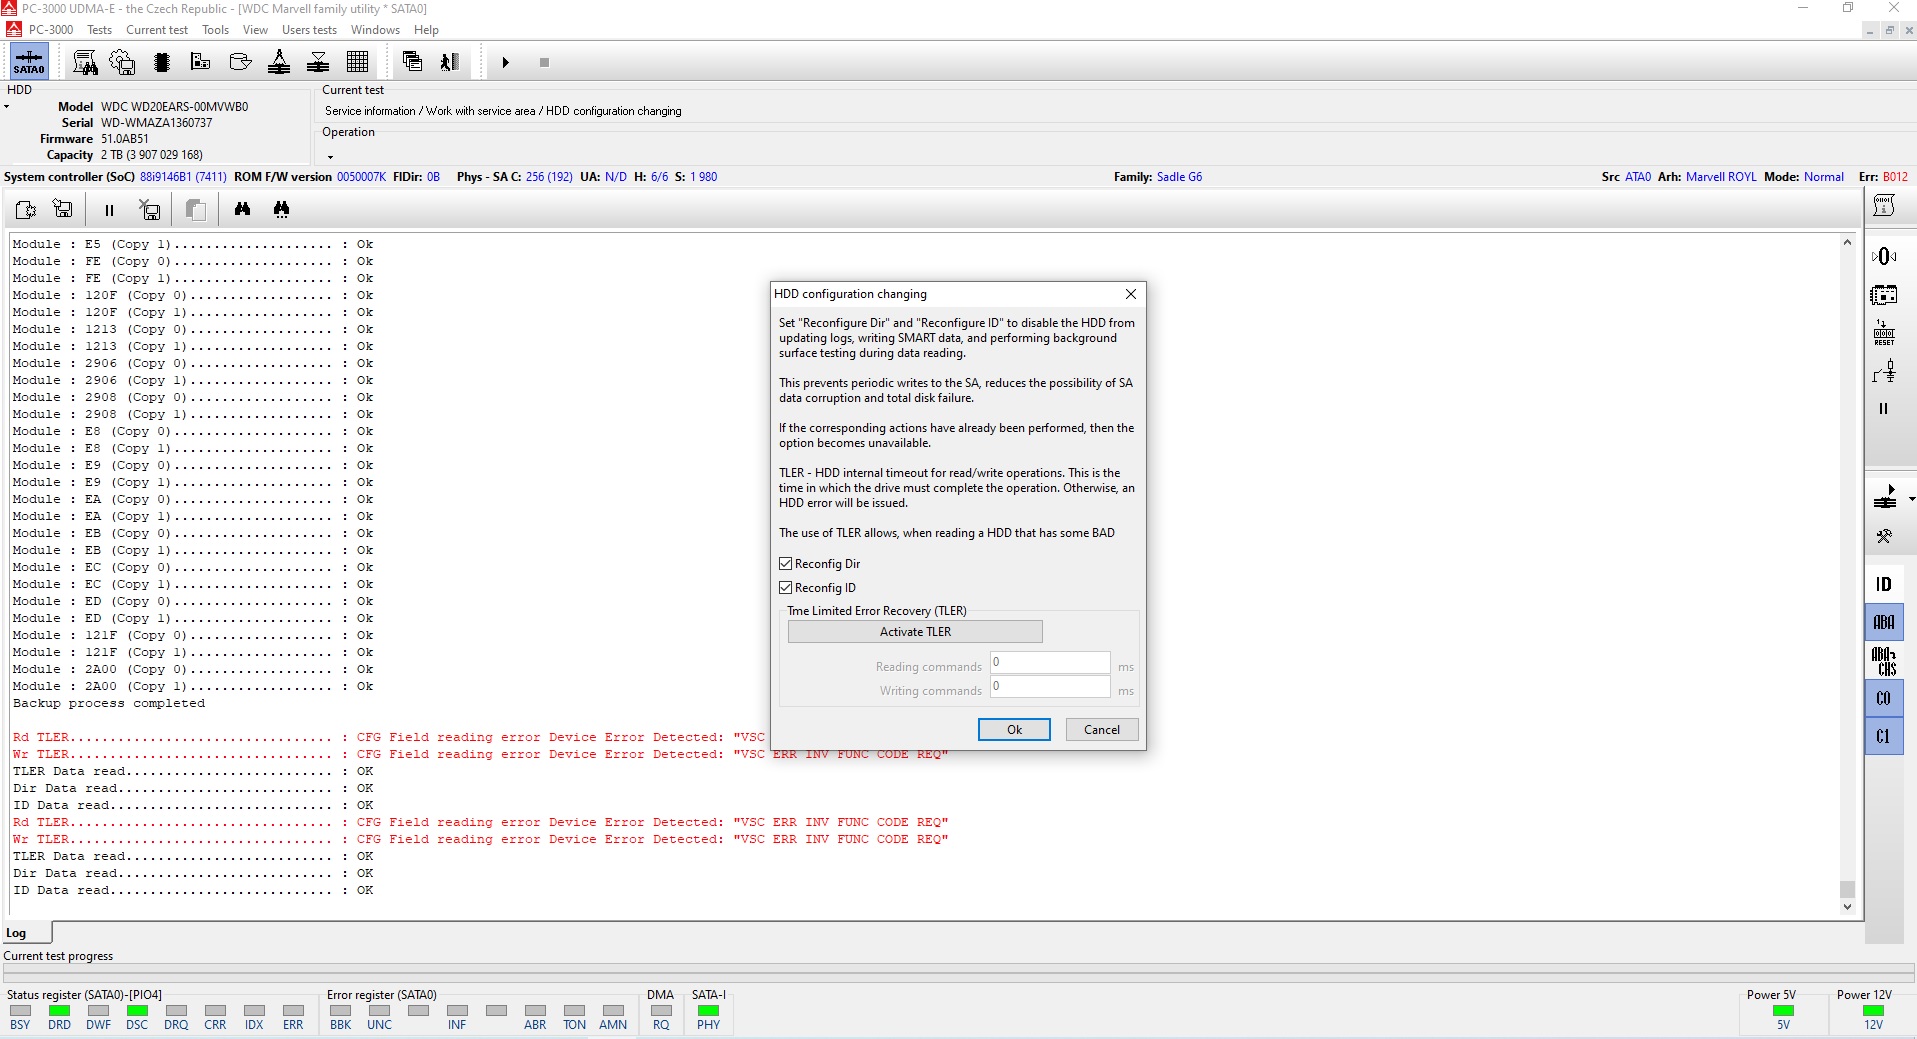Open the Tools menu
This screenshot has width=1917, height=1039.
(215, 30)
